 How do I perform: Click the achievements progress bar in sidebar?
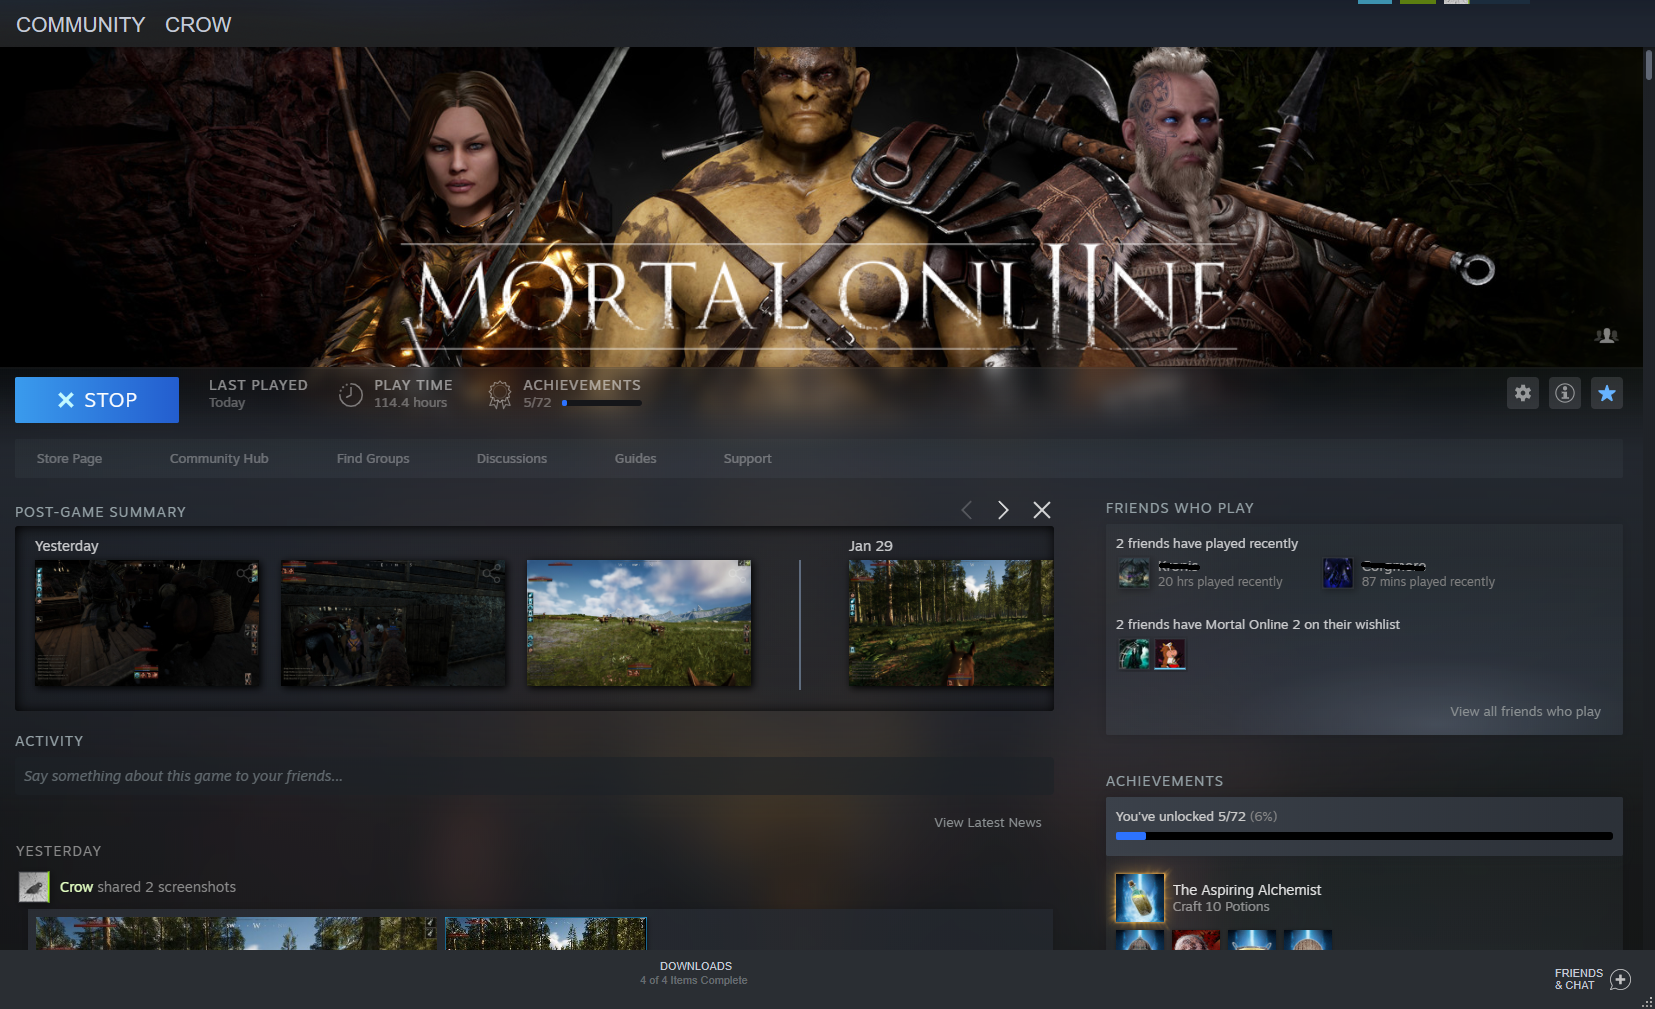(x=1364, y=836)
